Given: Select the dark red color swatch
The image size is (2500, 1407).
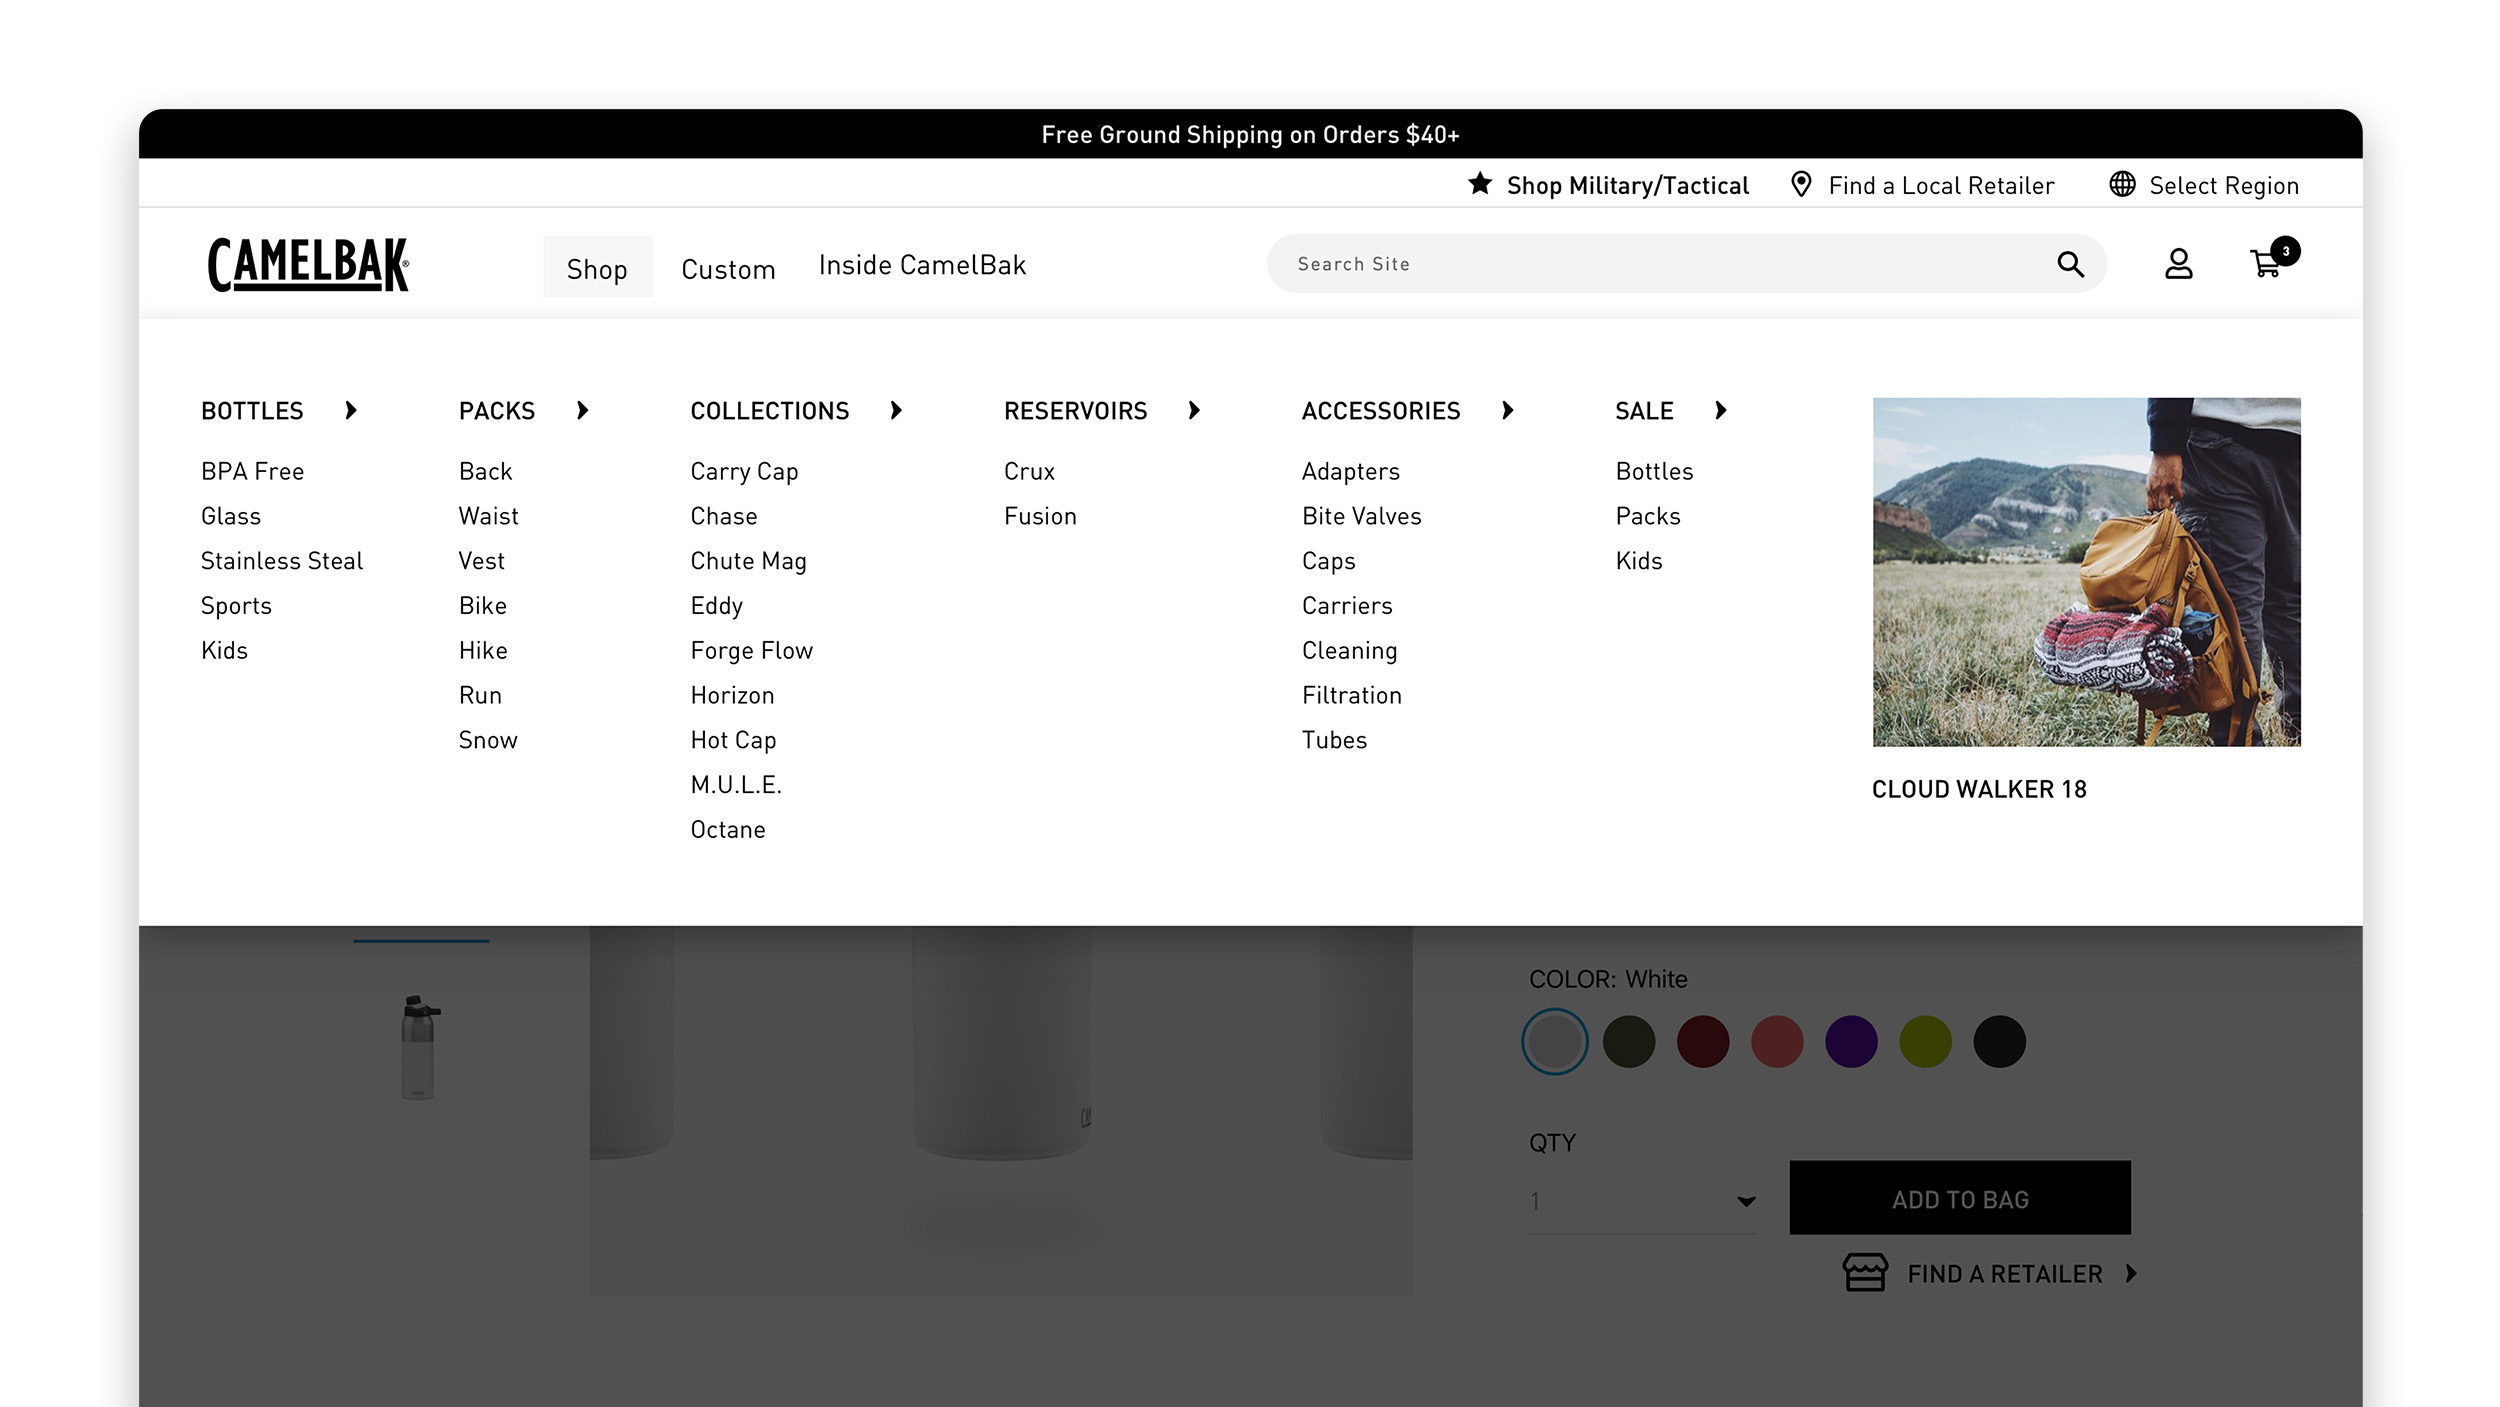Looking at the screenshot, I should tap(1703, 1042).
